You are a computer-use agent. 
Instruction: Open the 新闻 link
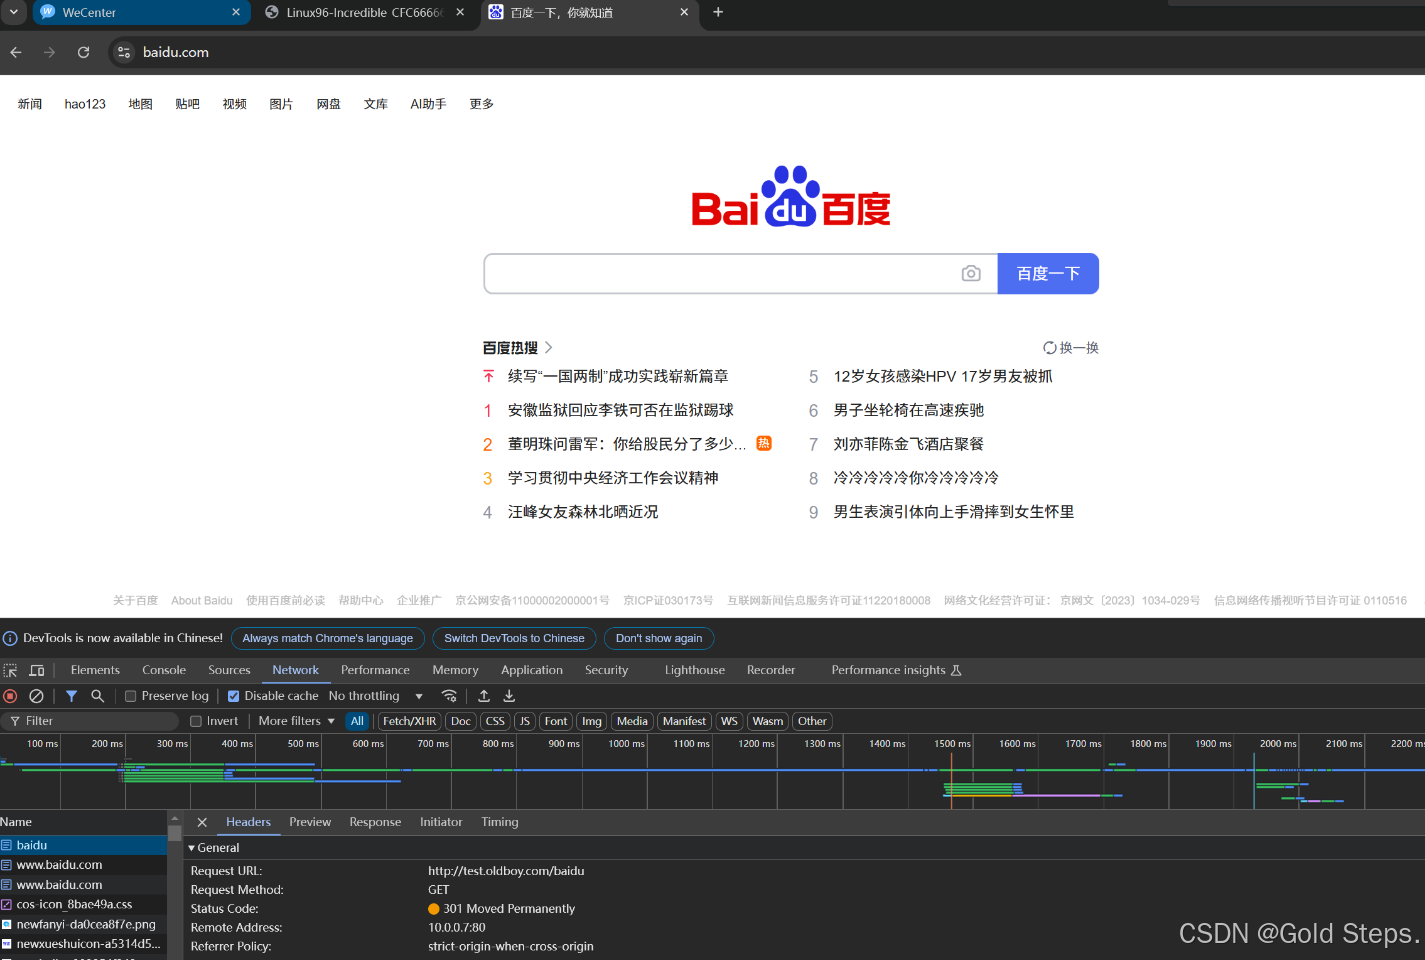30,104
